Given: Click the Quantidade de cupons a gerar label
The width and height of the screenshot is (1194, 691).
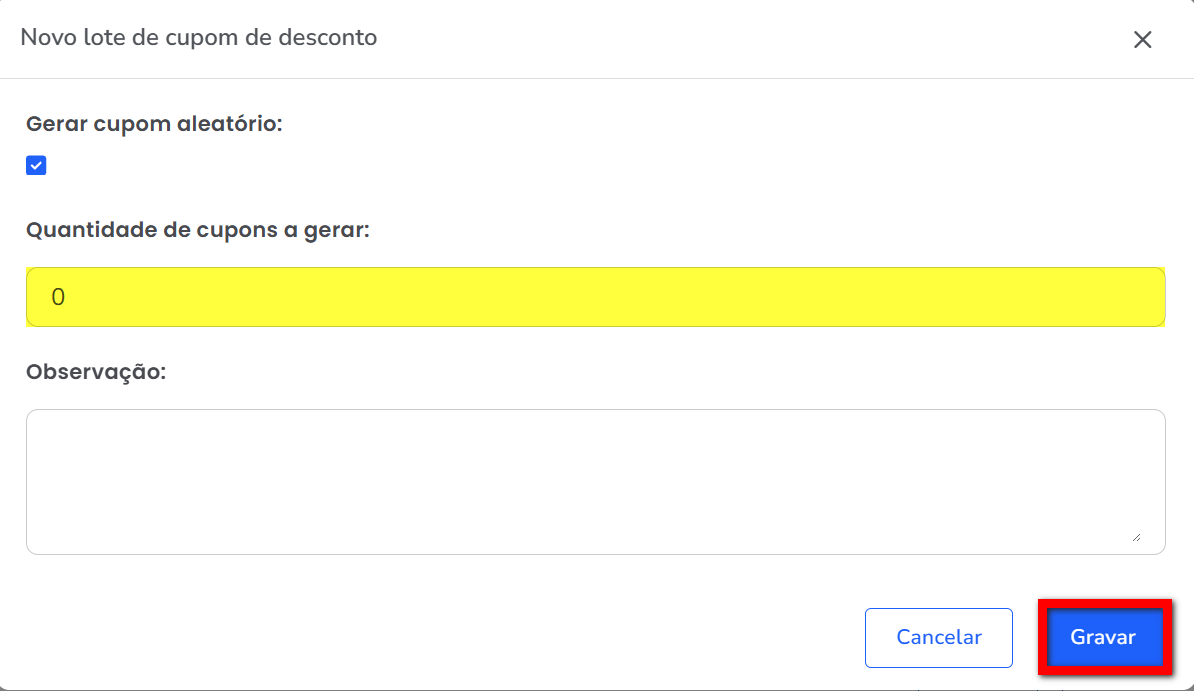Looking at the screenshot, I should 198,230.
